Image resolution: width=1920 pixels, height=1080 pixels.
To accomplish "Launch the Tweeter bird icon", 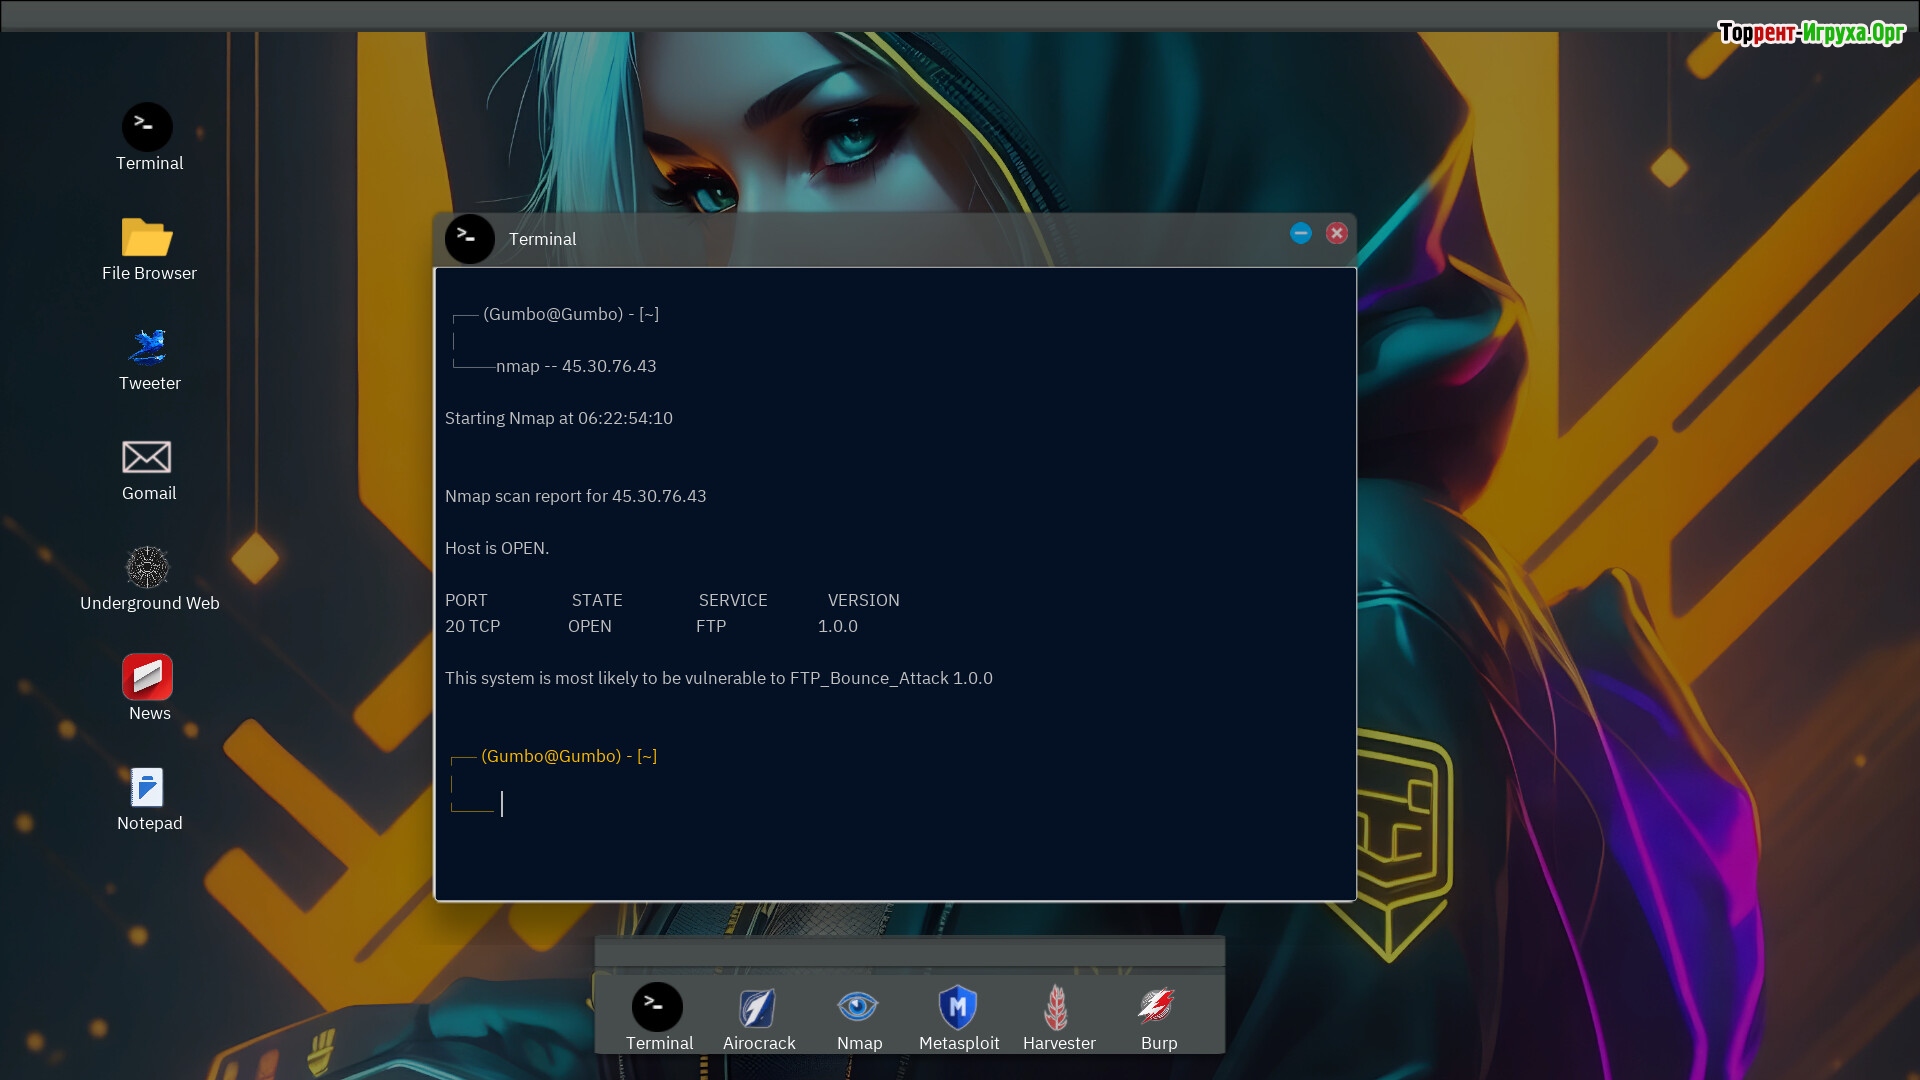I will (x=147, y=348).
